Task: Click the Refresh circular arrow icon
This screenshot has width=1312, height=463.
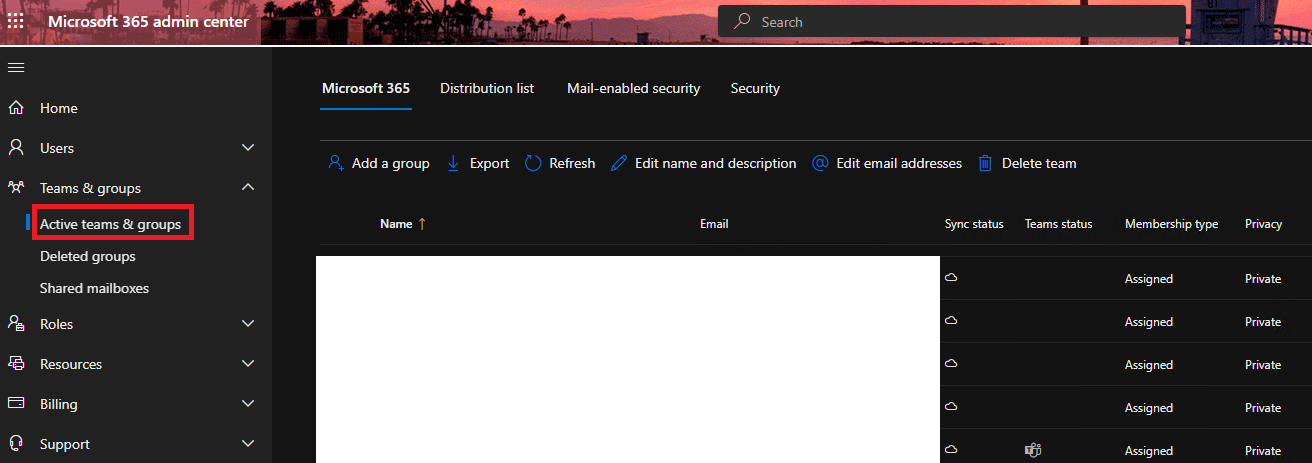Action: coord(533,163)
